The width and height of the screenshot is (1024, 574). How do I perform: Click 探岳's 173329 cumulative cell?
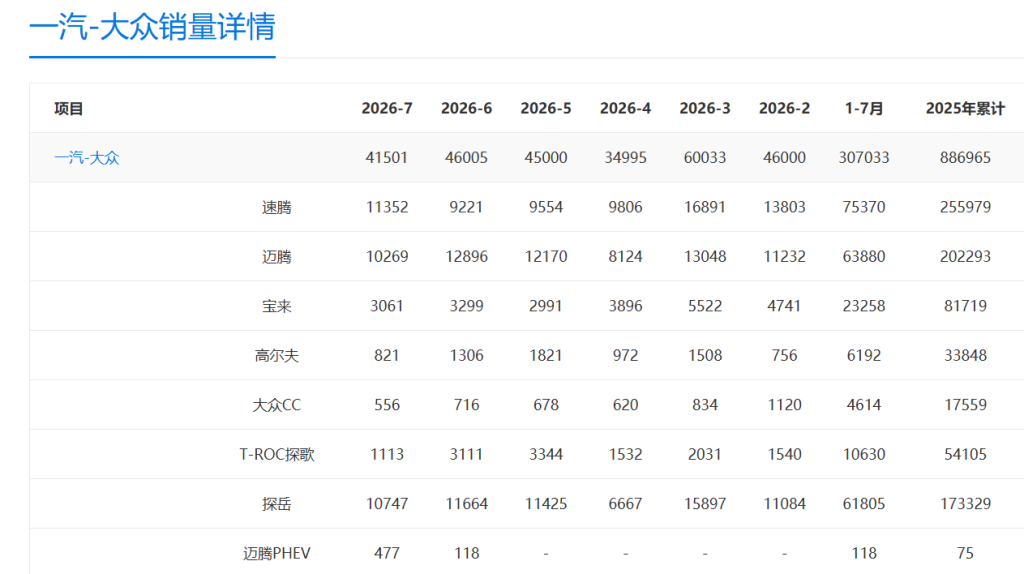[965, 504]
